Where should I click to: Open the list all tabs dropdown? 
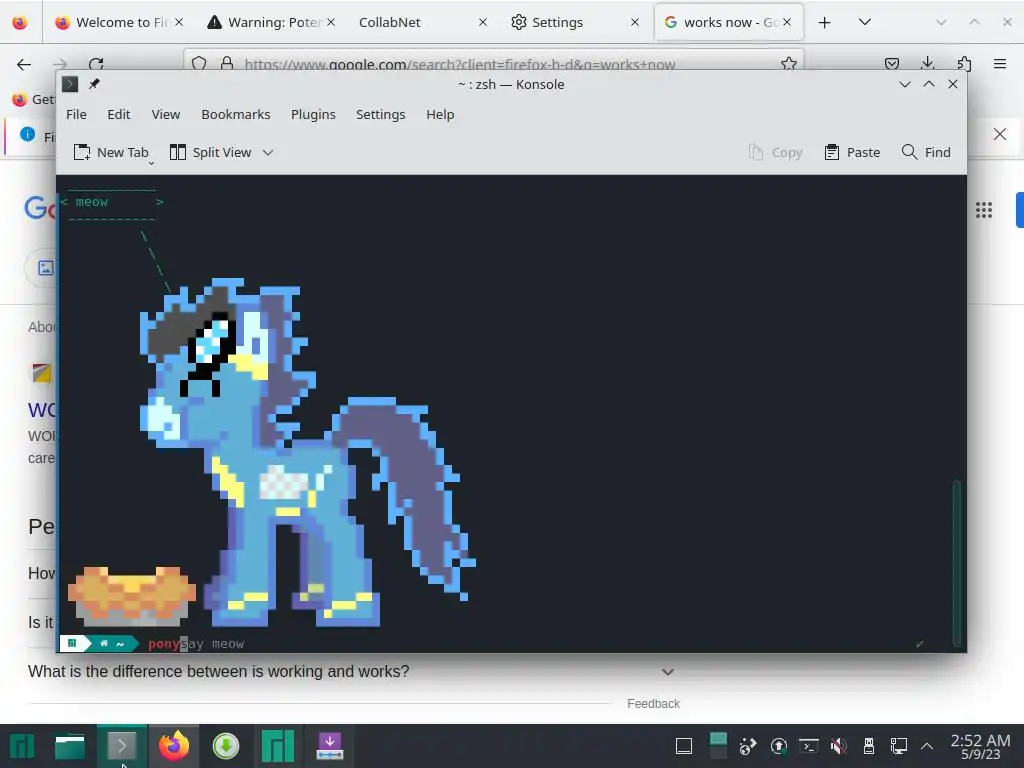pos(865,22)
